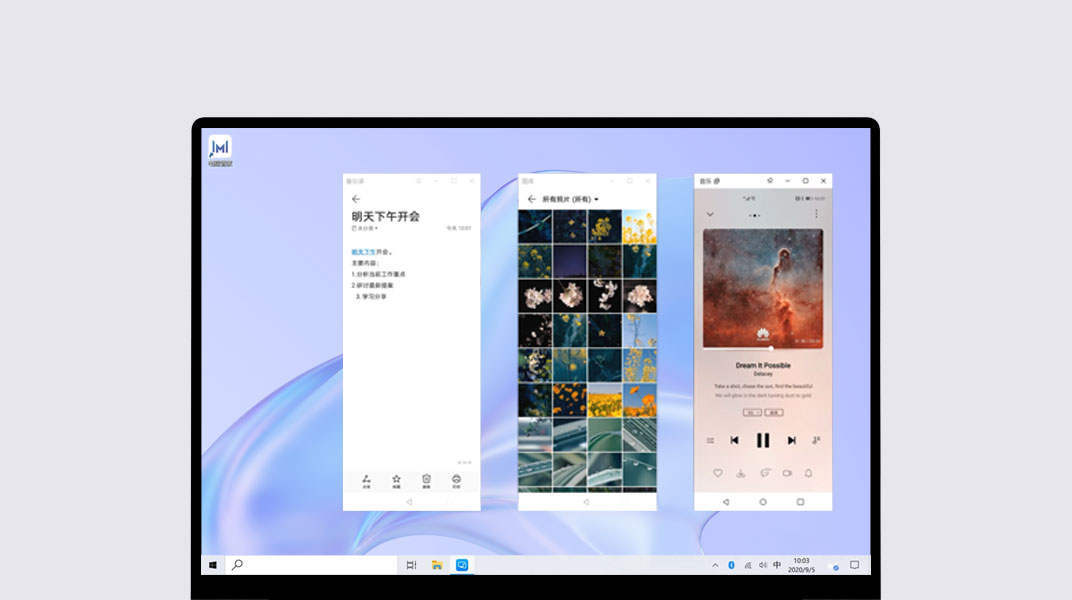The height and width of the screenshot is (600, 1072).
Task: Click the music playback progress slider
Action: coord(763,348)
